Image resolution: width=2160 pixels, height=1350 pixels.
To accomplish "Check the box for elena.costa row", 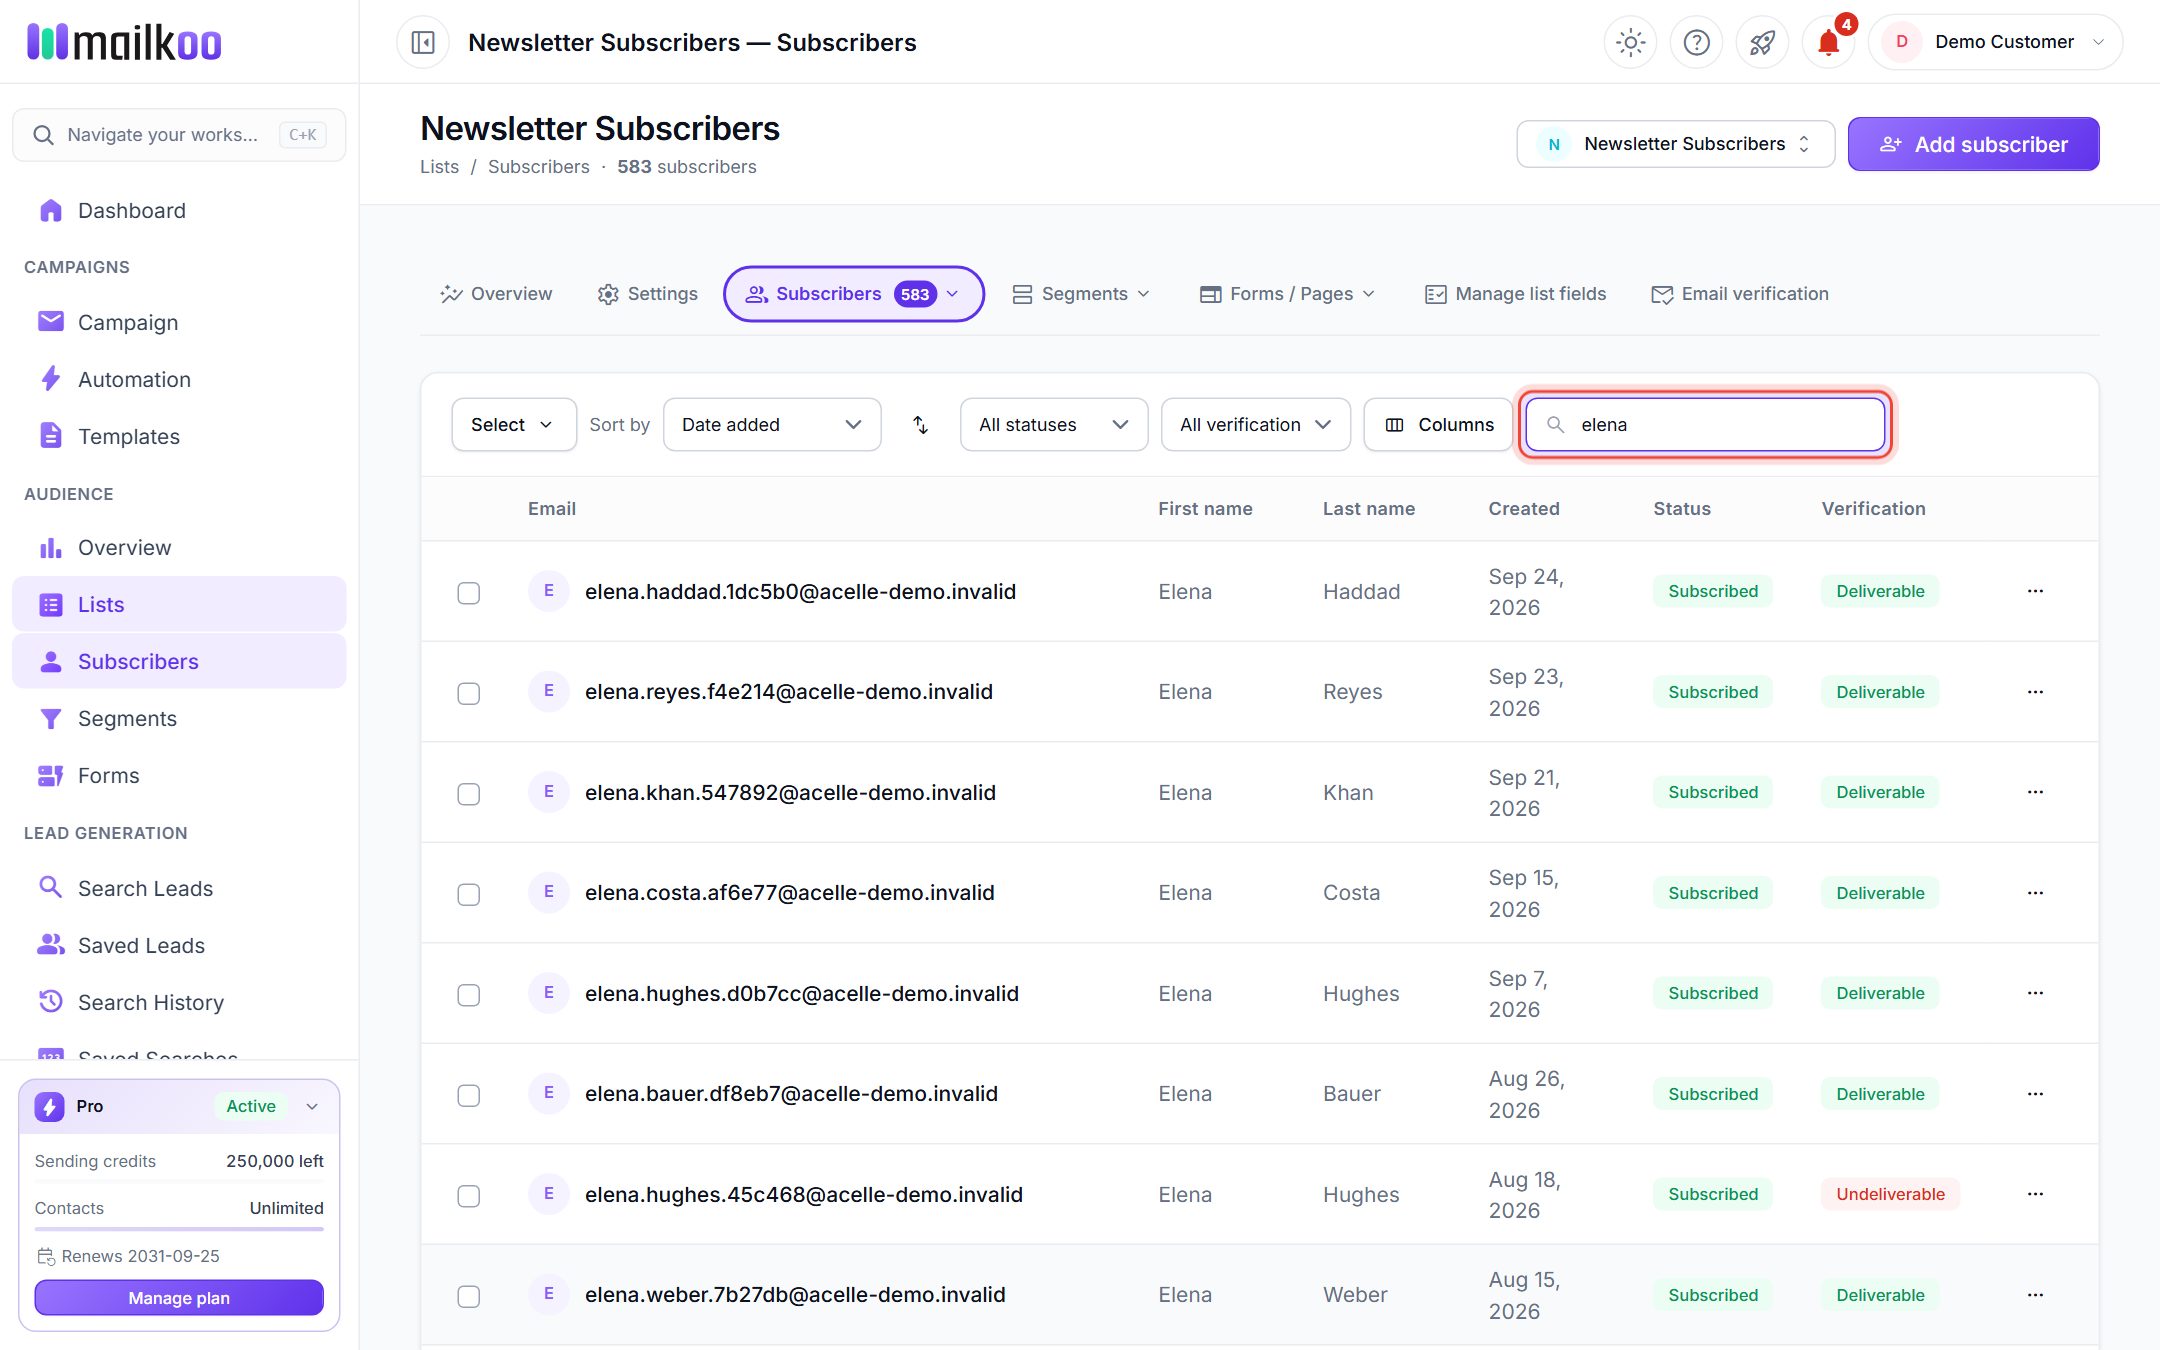I will pyautogui.click(x=468, y=894).
